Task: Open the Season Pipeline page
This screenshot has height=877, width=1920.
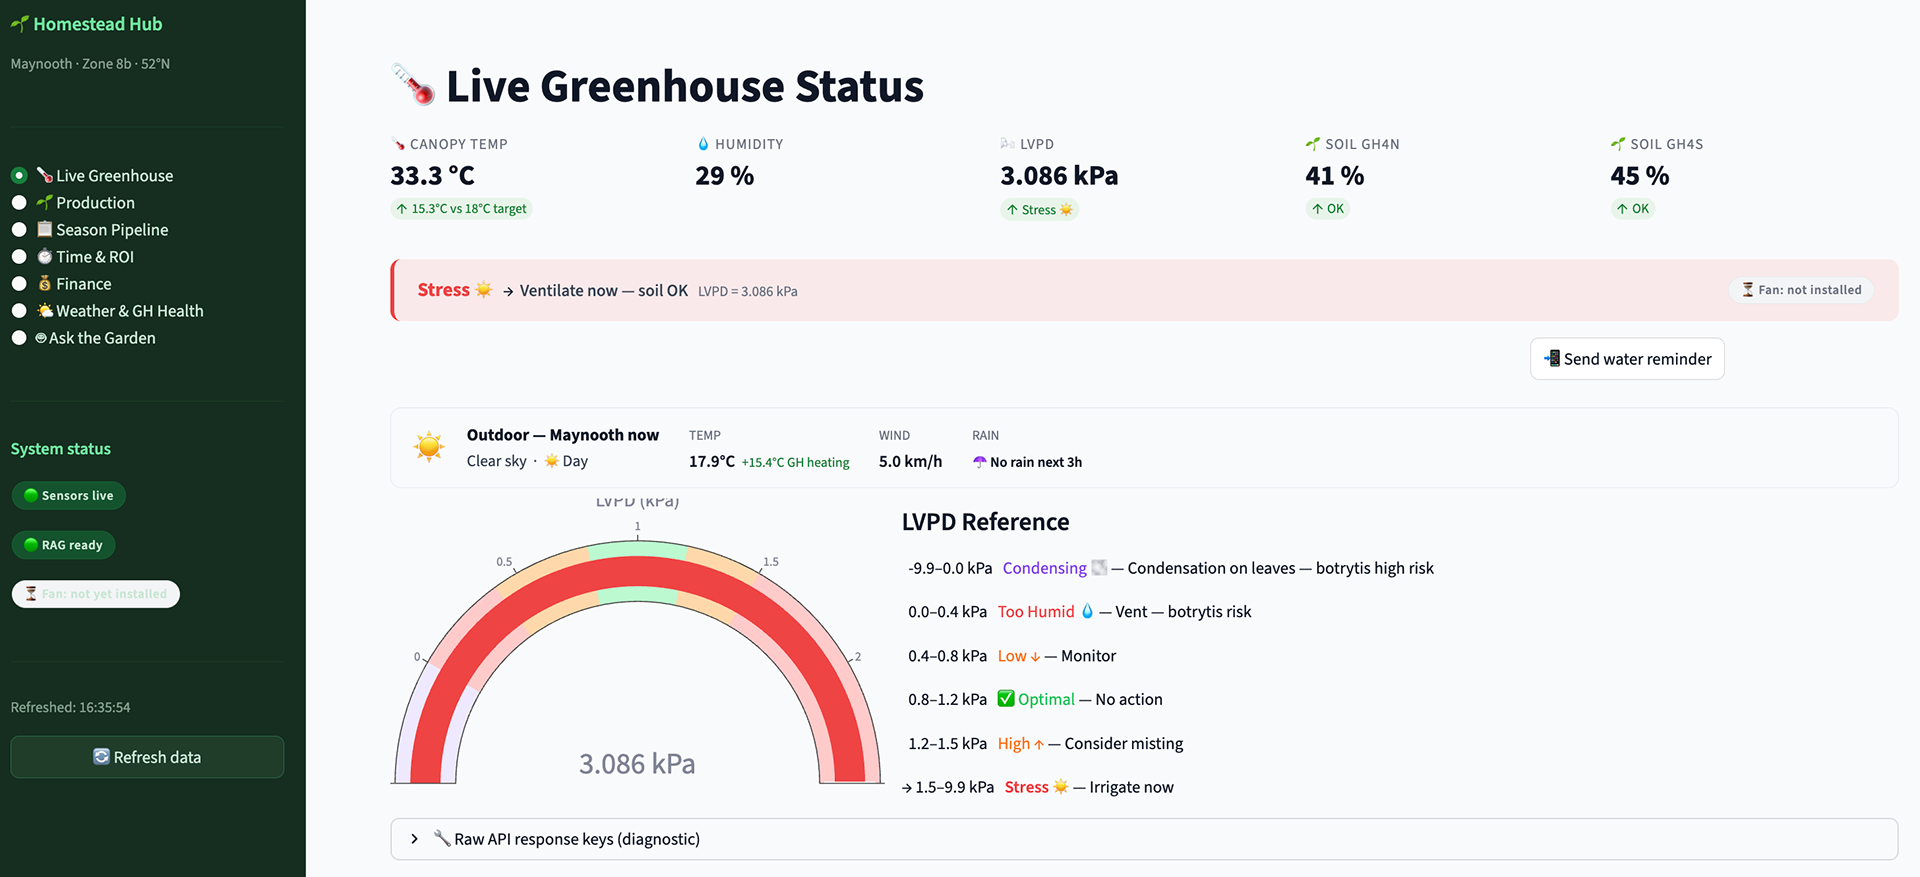Action: point(112,230)
